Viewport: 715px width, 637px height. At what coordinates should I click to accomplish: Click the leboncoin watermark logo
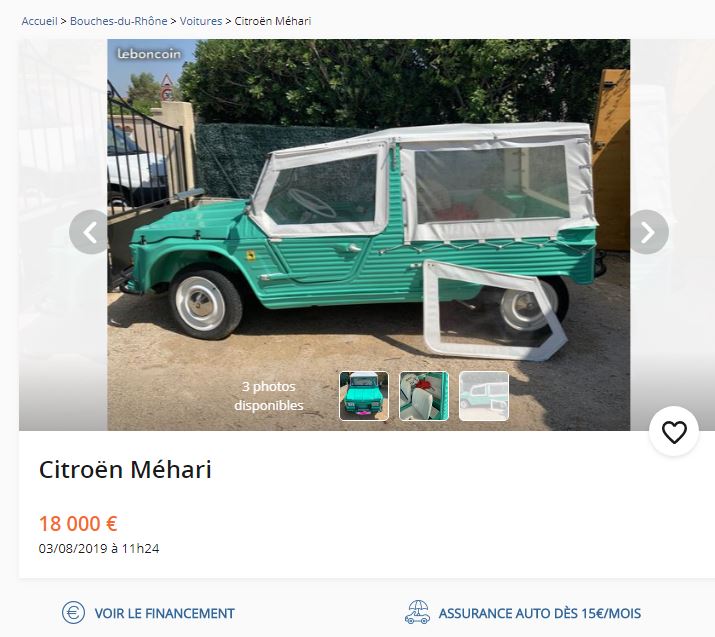[x=149, y=54]
